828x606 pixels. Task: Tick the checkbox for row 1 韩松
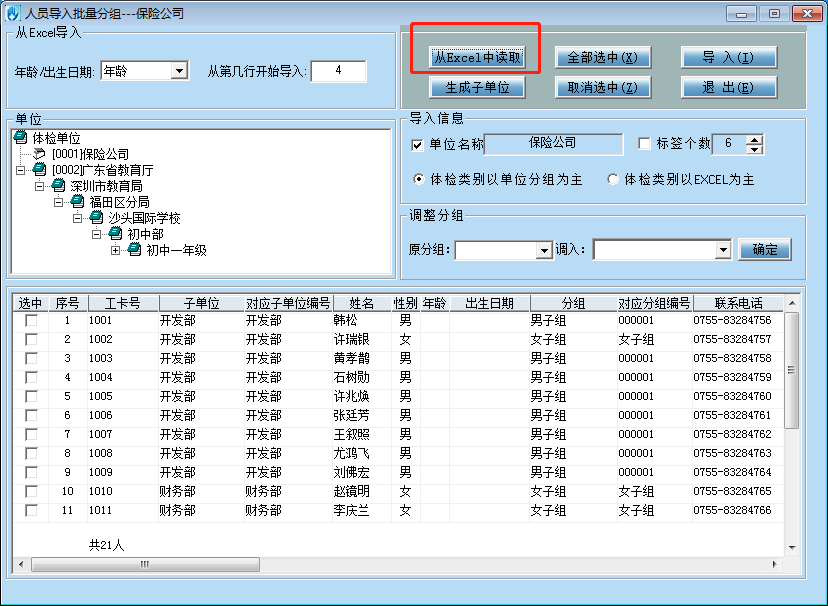point(32,320)
